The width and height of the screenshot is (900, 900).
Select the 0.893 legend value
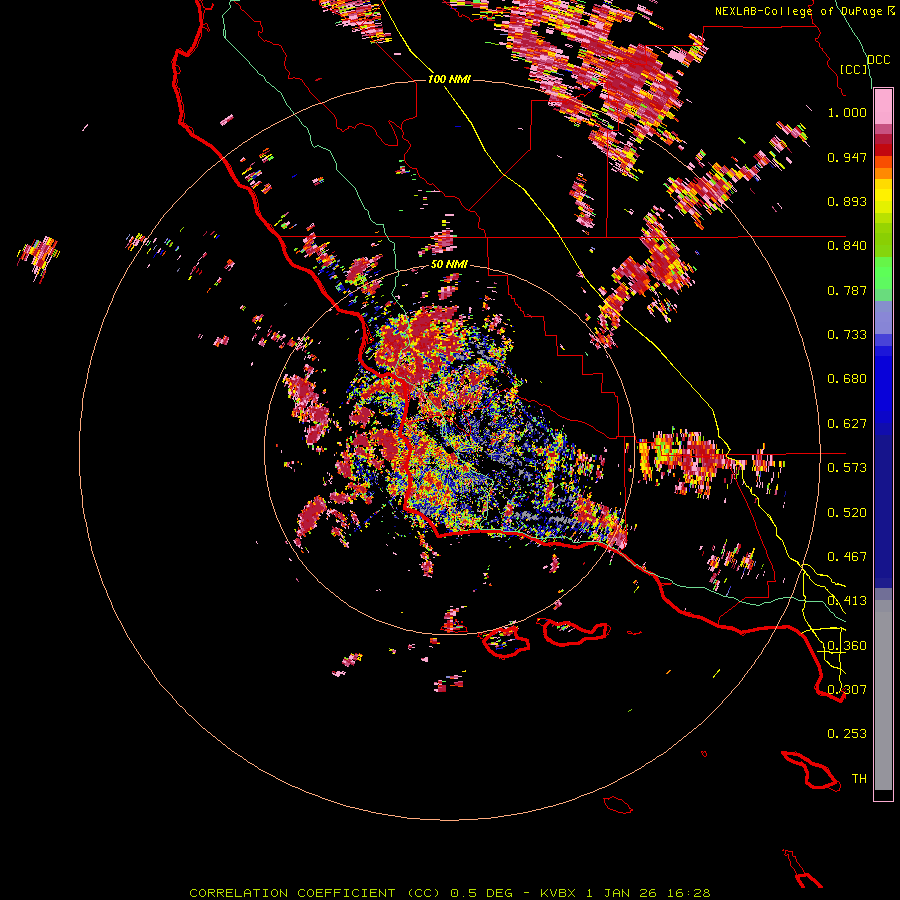(x=847, y=201)
